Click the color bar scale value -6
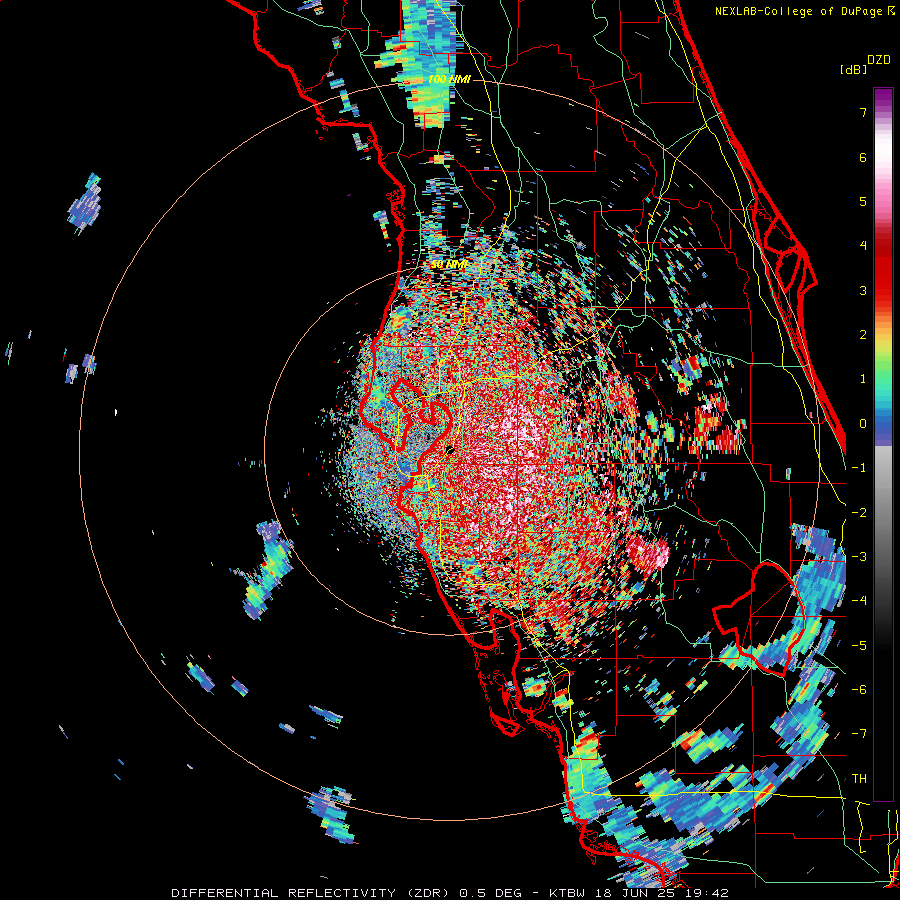 click(x=859, y=689)
